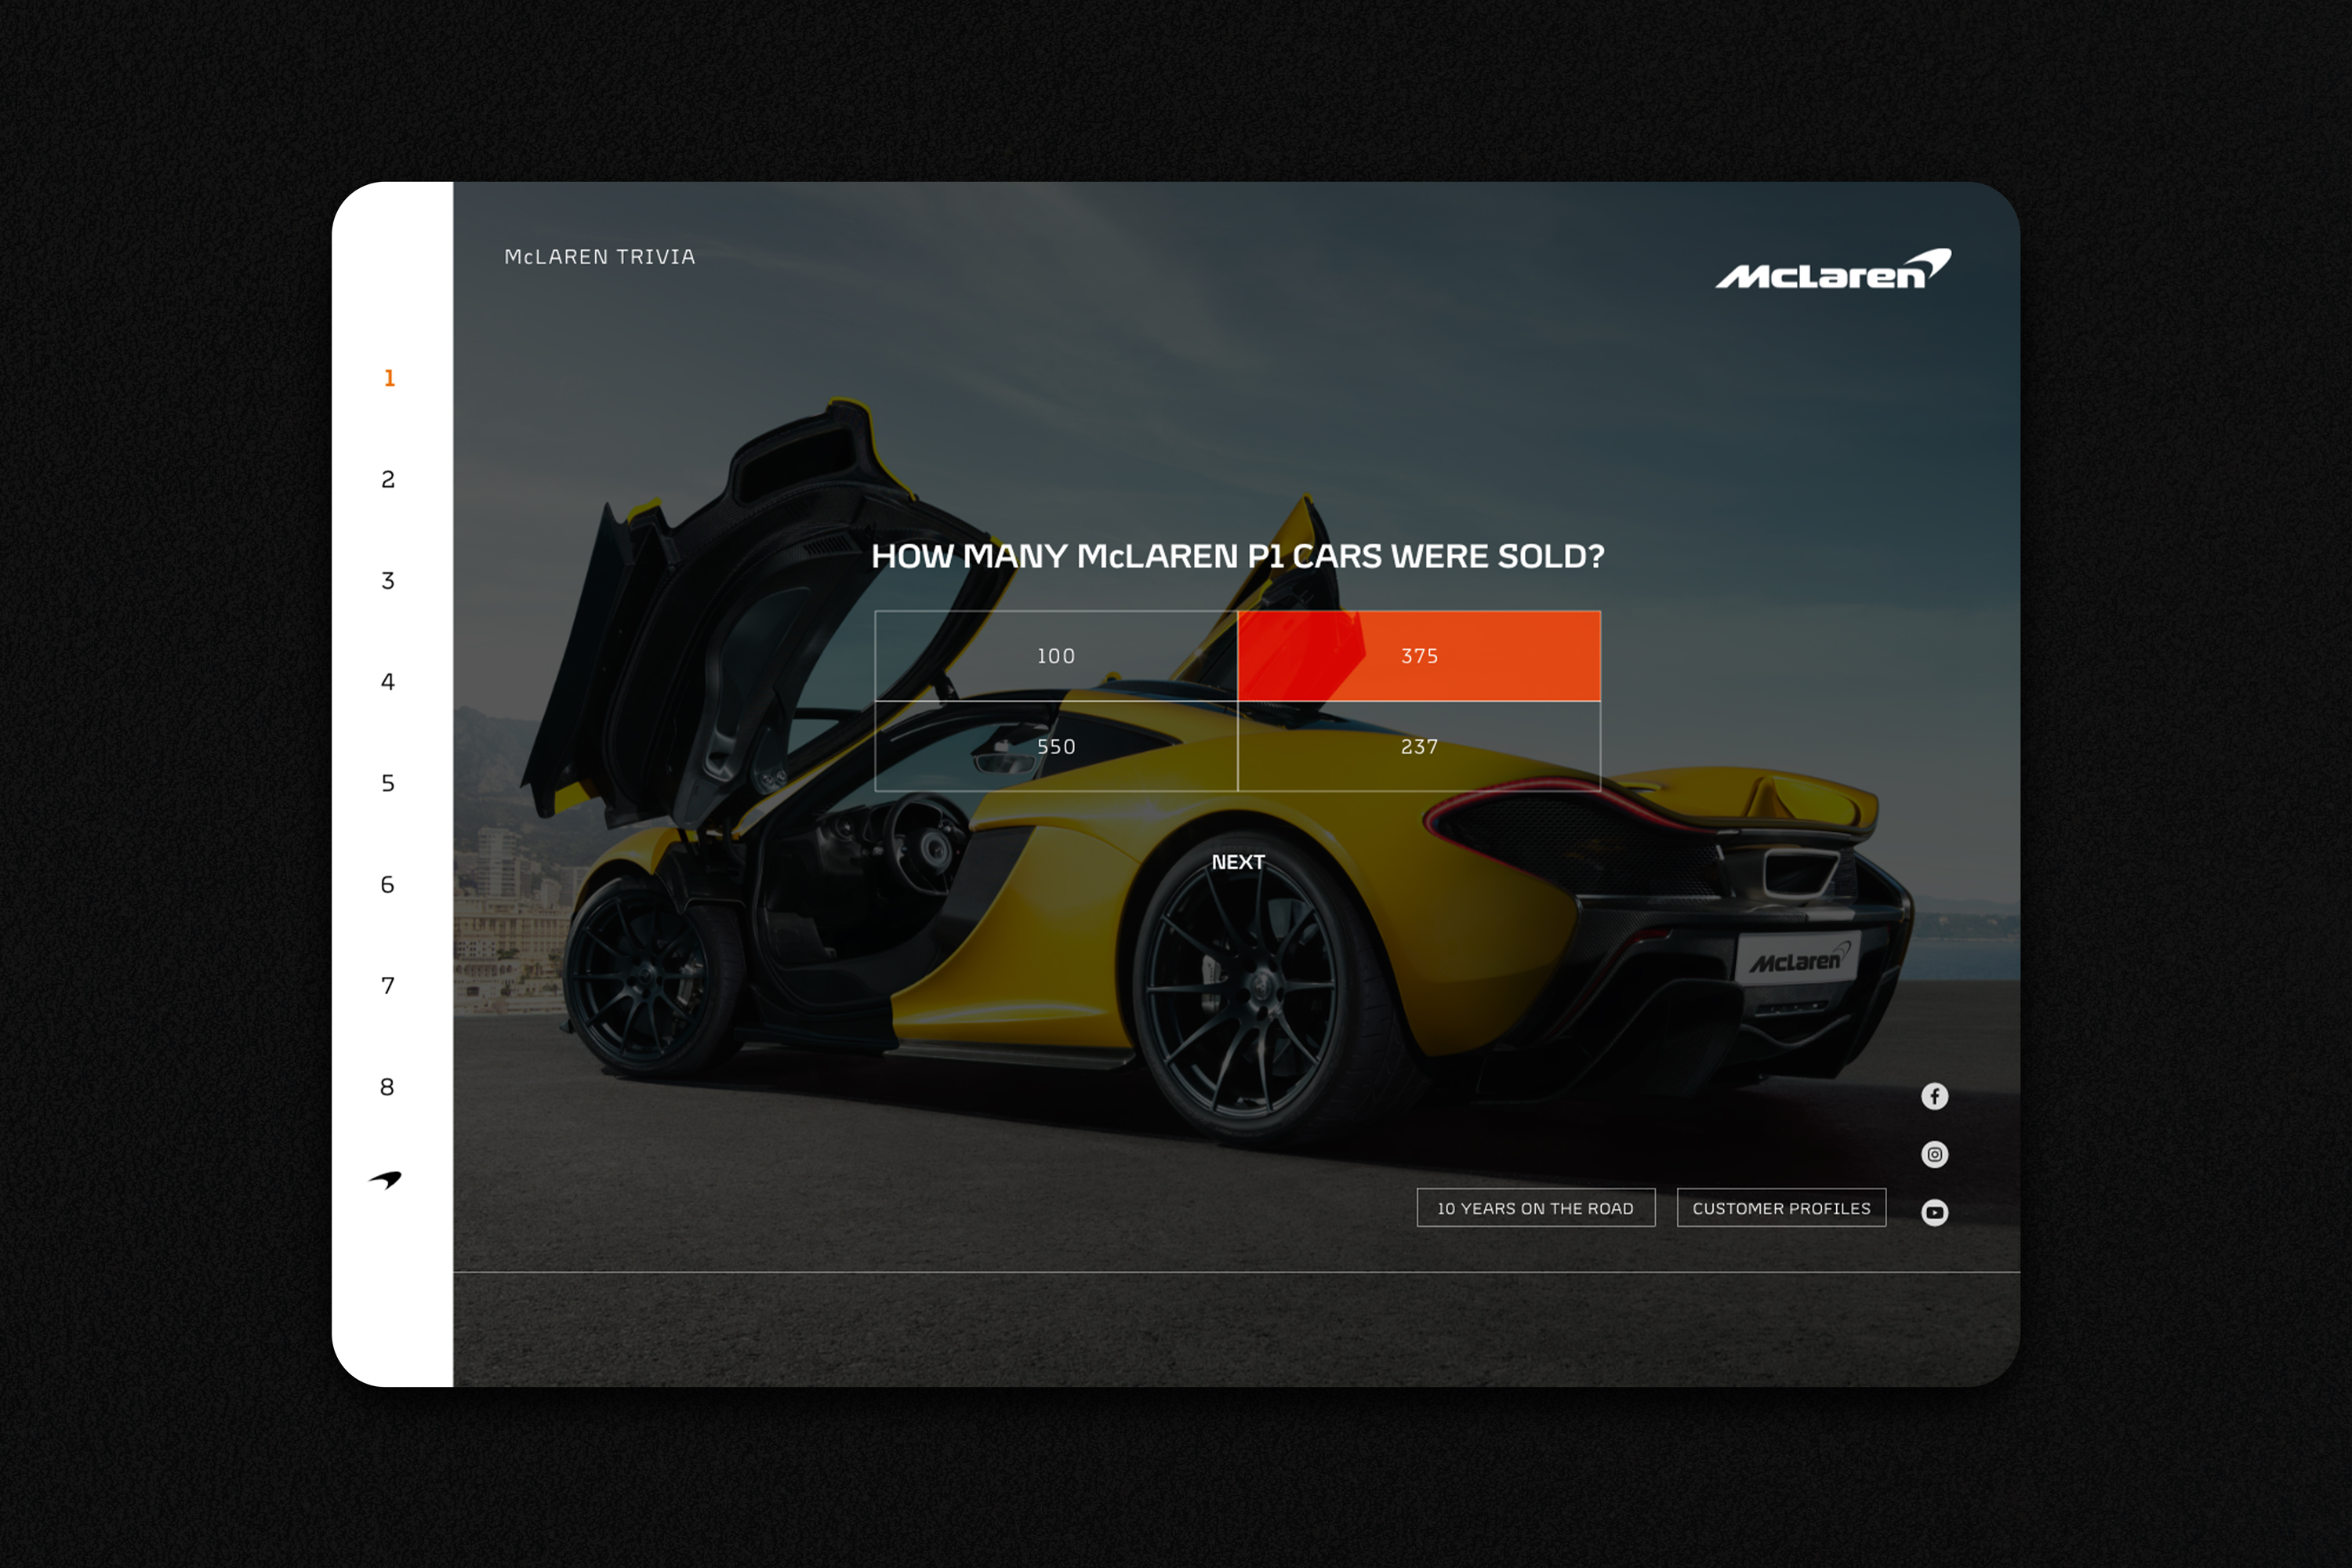This screenshot has width=2352, height=1568.
Task: Open question 7 in sidebar
Action: [388, 986]
